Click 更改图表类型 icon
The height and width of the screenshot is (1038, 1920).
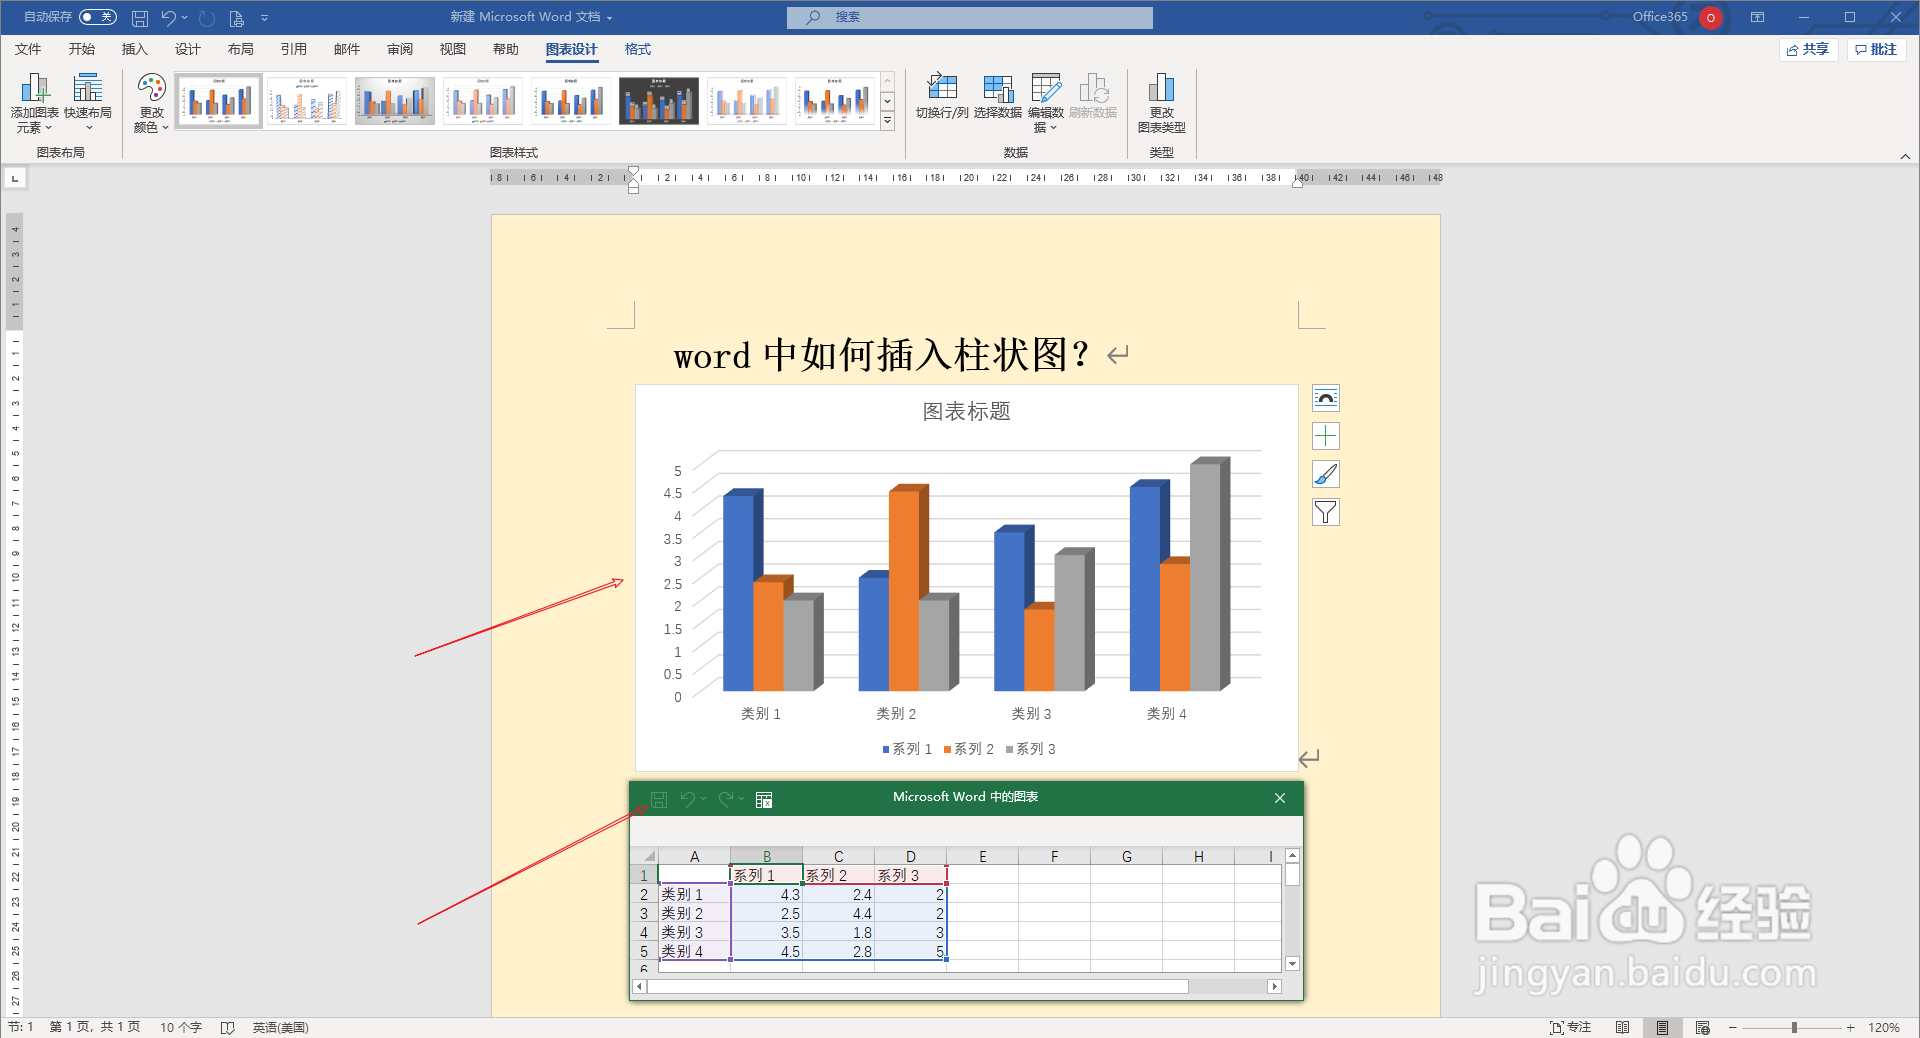[x=1161, y=103]
